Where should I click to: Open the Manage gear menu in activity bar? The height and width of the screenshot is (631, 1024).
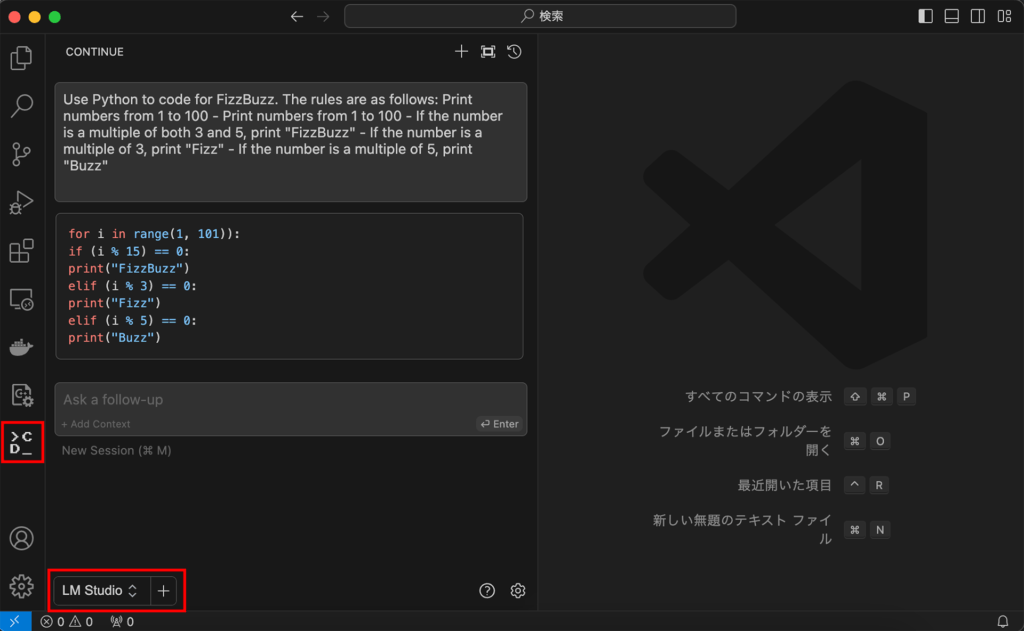click(21, 586)
